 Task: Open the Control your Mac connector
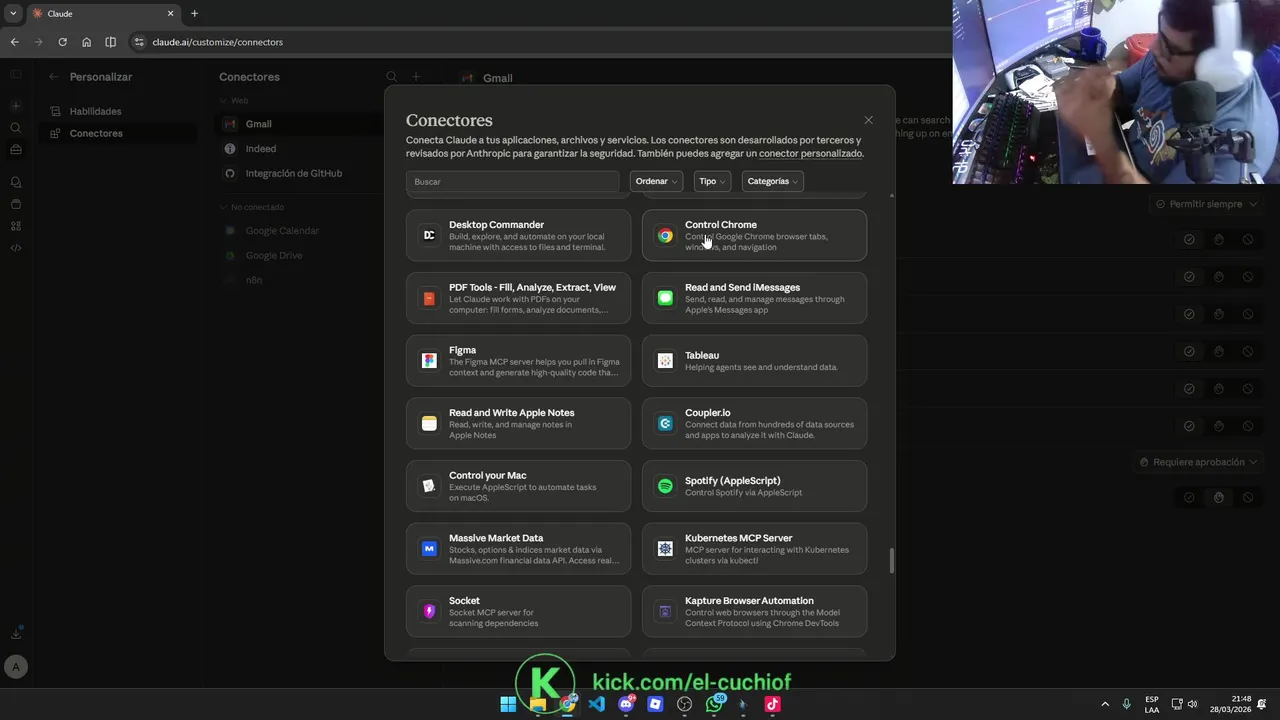click(518, 486)
